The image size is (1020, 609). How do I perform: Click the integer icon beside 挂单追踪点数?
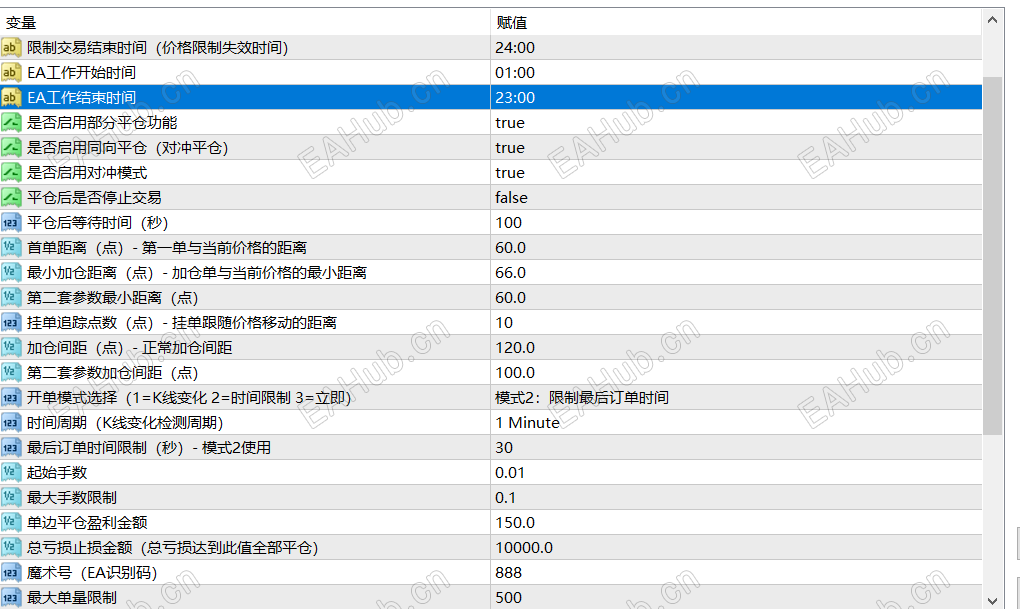(x=11, y=322)
